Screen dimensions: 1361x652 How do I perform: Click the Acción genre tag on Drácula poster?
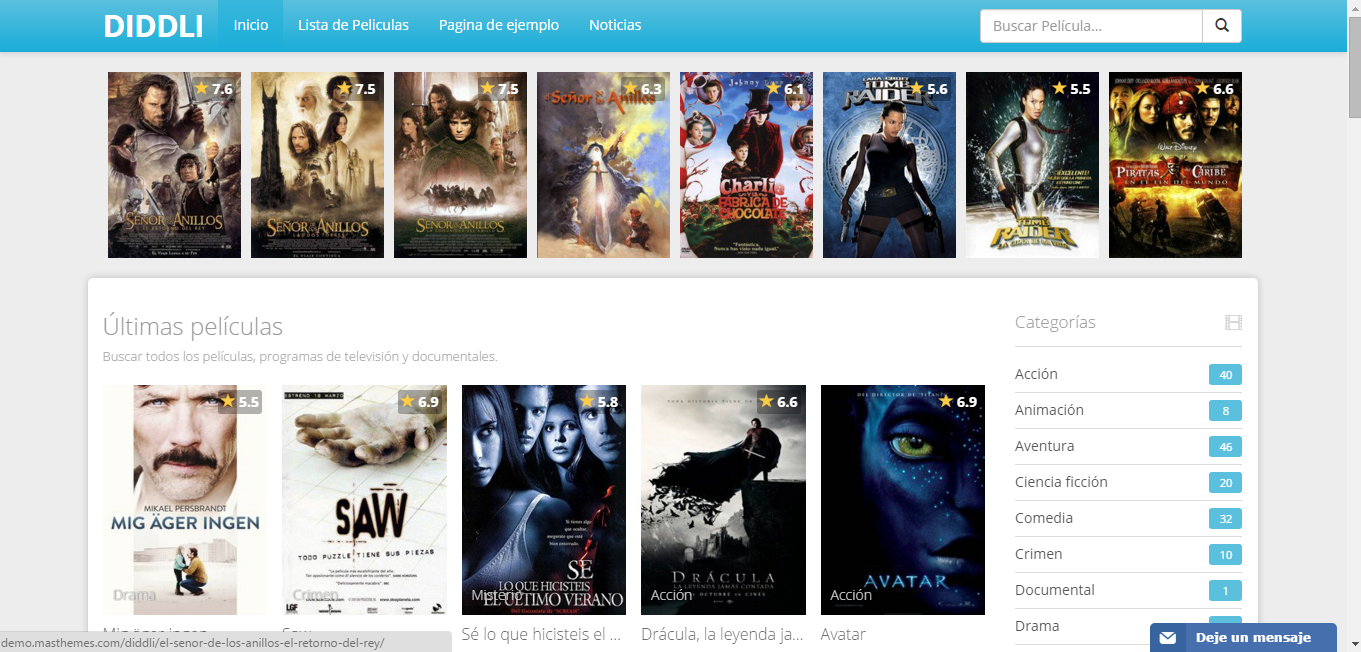(x=671, y=595)
